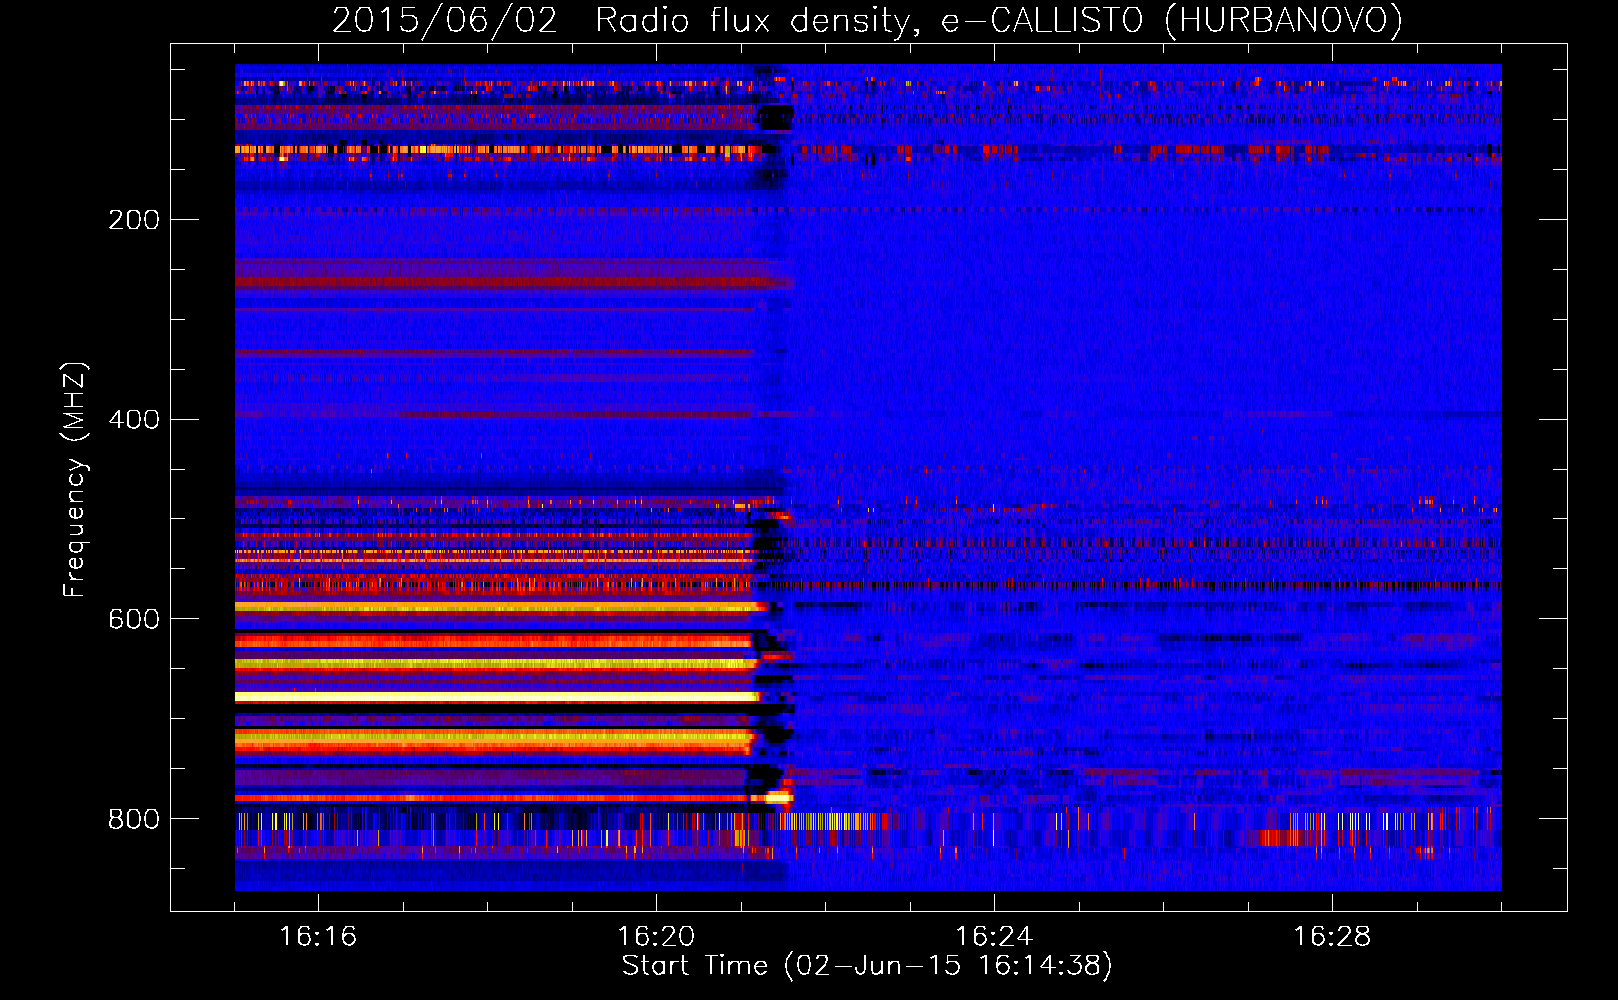Click the 600 frequency axis label
The height and width of the screenshot is (1000, 1618).
134,620
